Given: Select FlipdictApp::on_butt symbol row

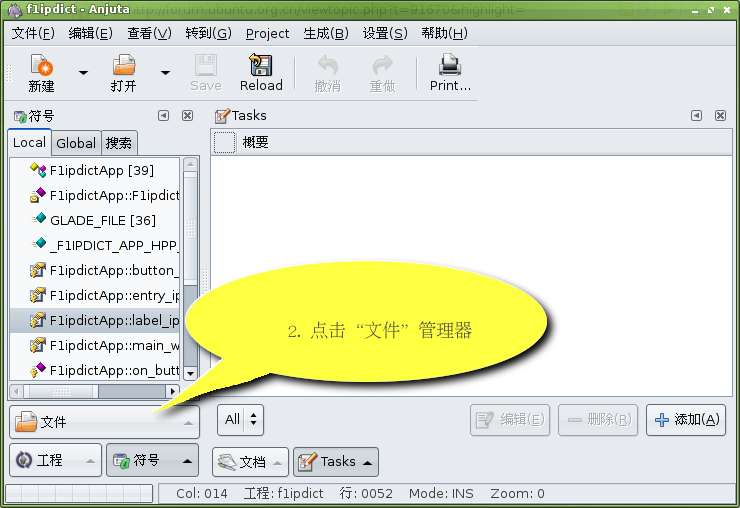Looking at the screenshot, I should tap(95, 370).
